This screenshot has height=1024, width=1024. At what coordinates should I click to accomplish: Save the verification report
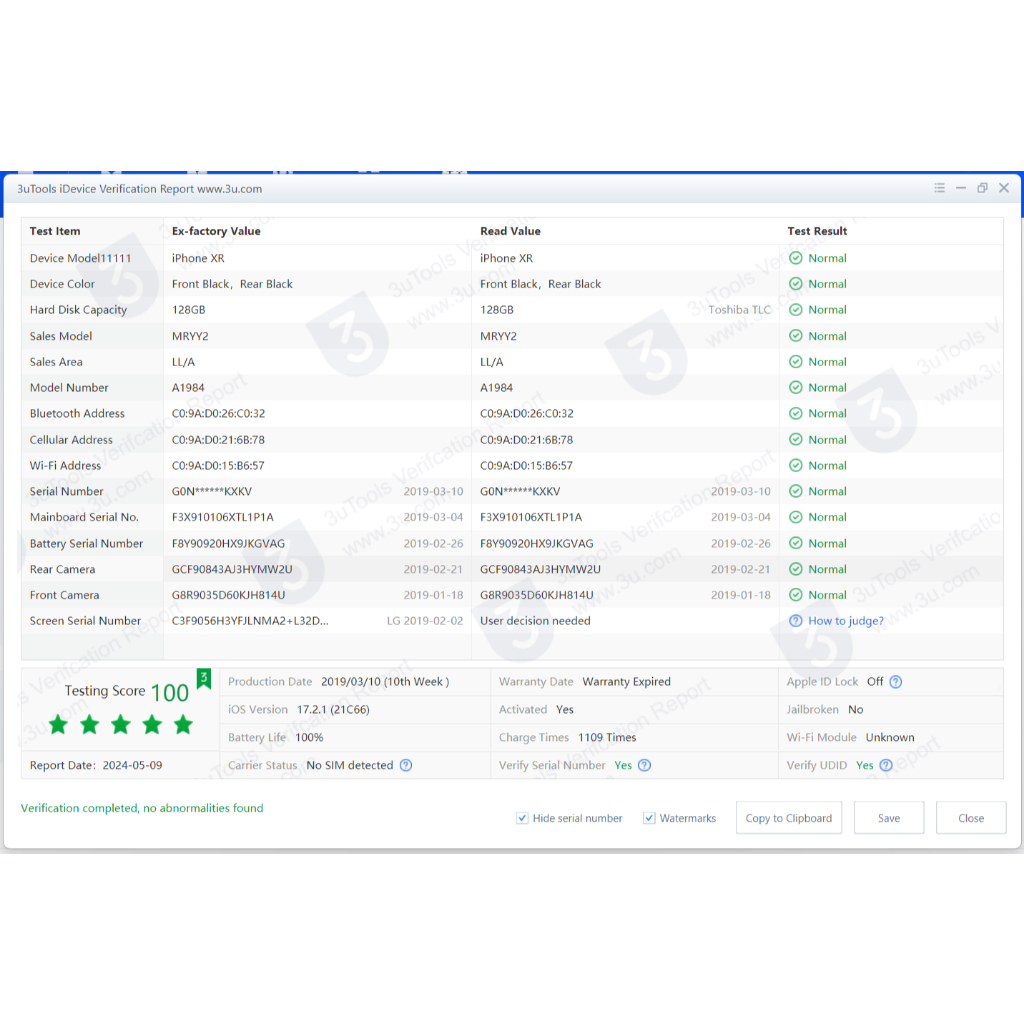click(x=889, y=818)
